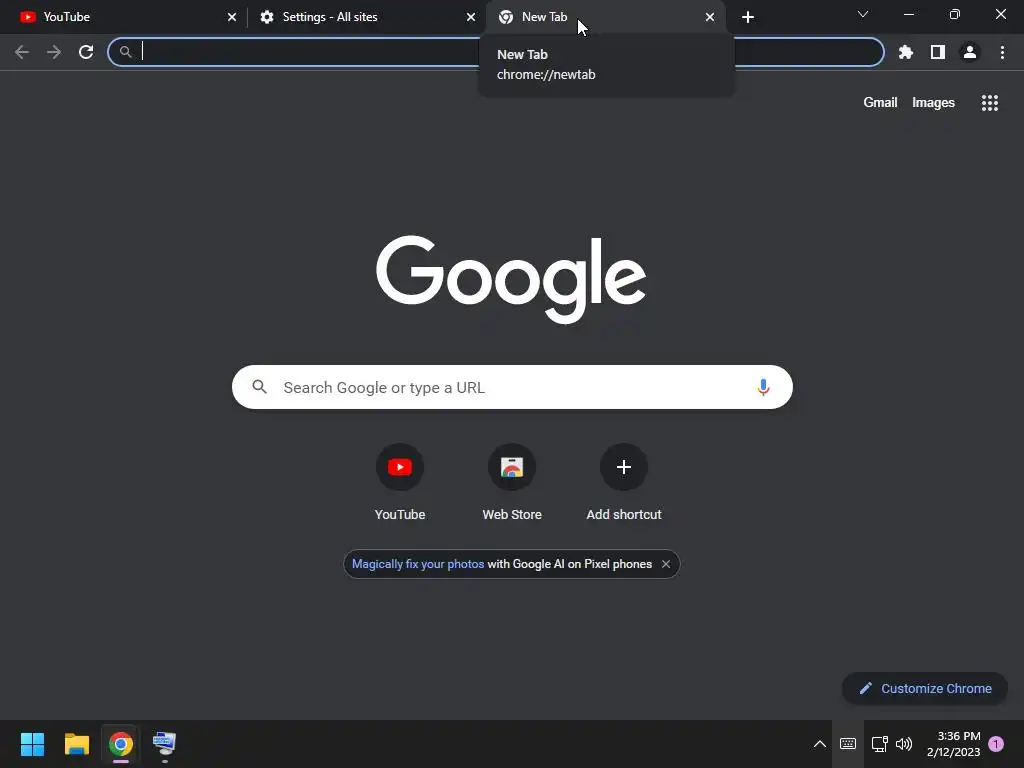Image resolution: width=1024 pixels, height=768 pixels.
Task: Click the browser forward arrow
Action: (x=54, y=52)
